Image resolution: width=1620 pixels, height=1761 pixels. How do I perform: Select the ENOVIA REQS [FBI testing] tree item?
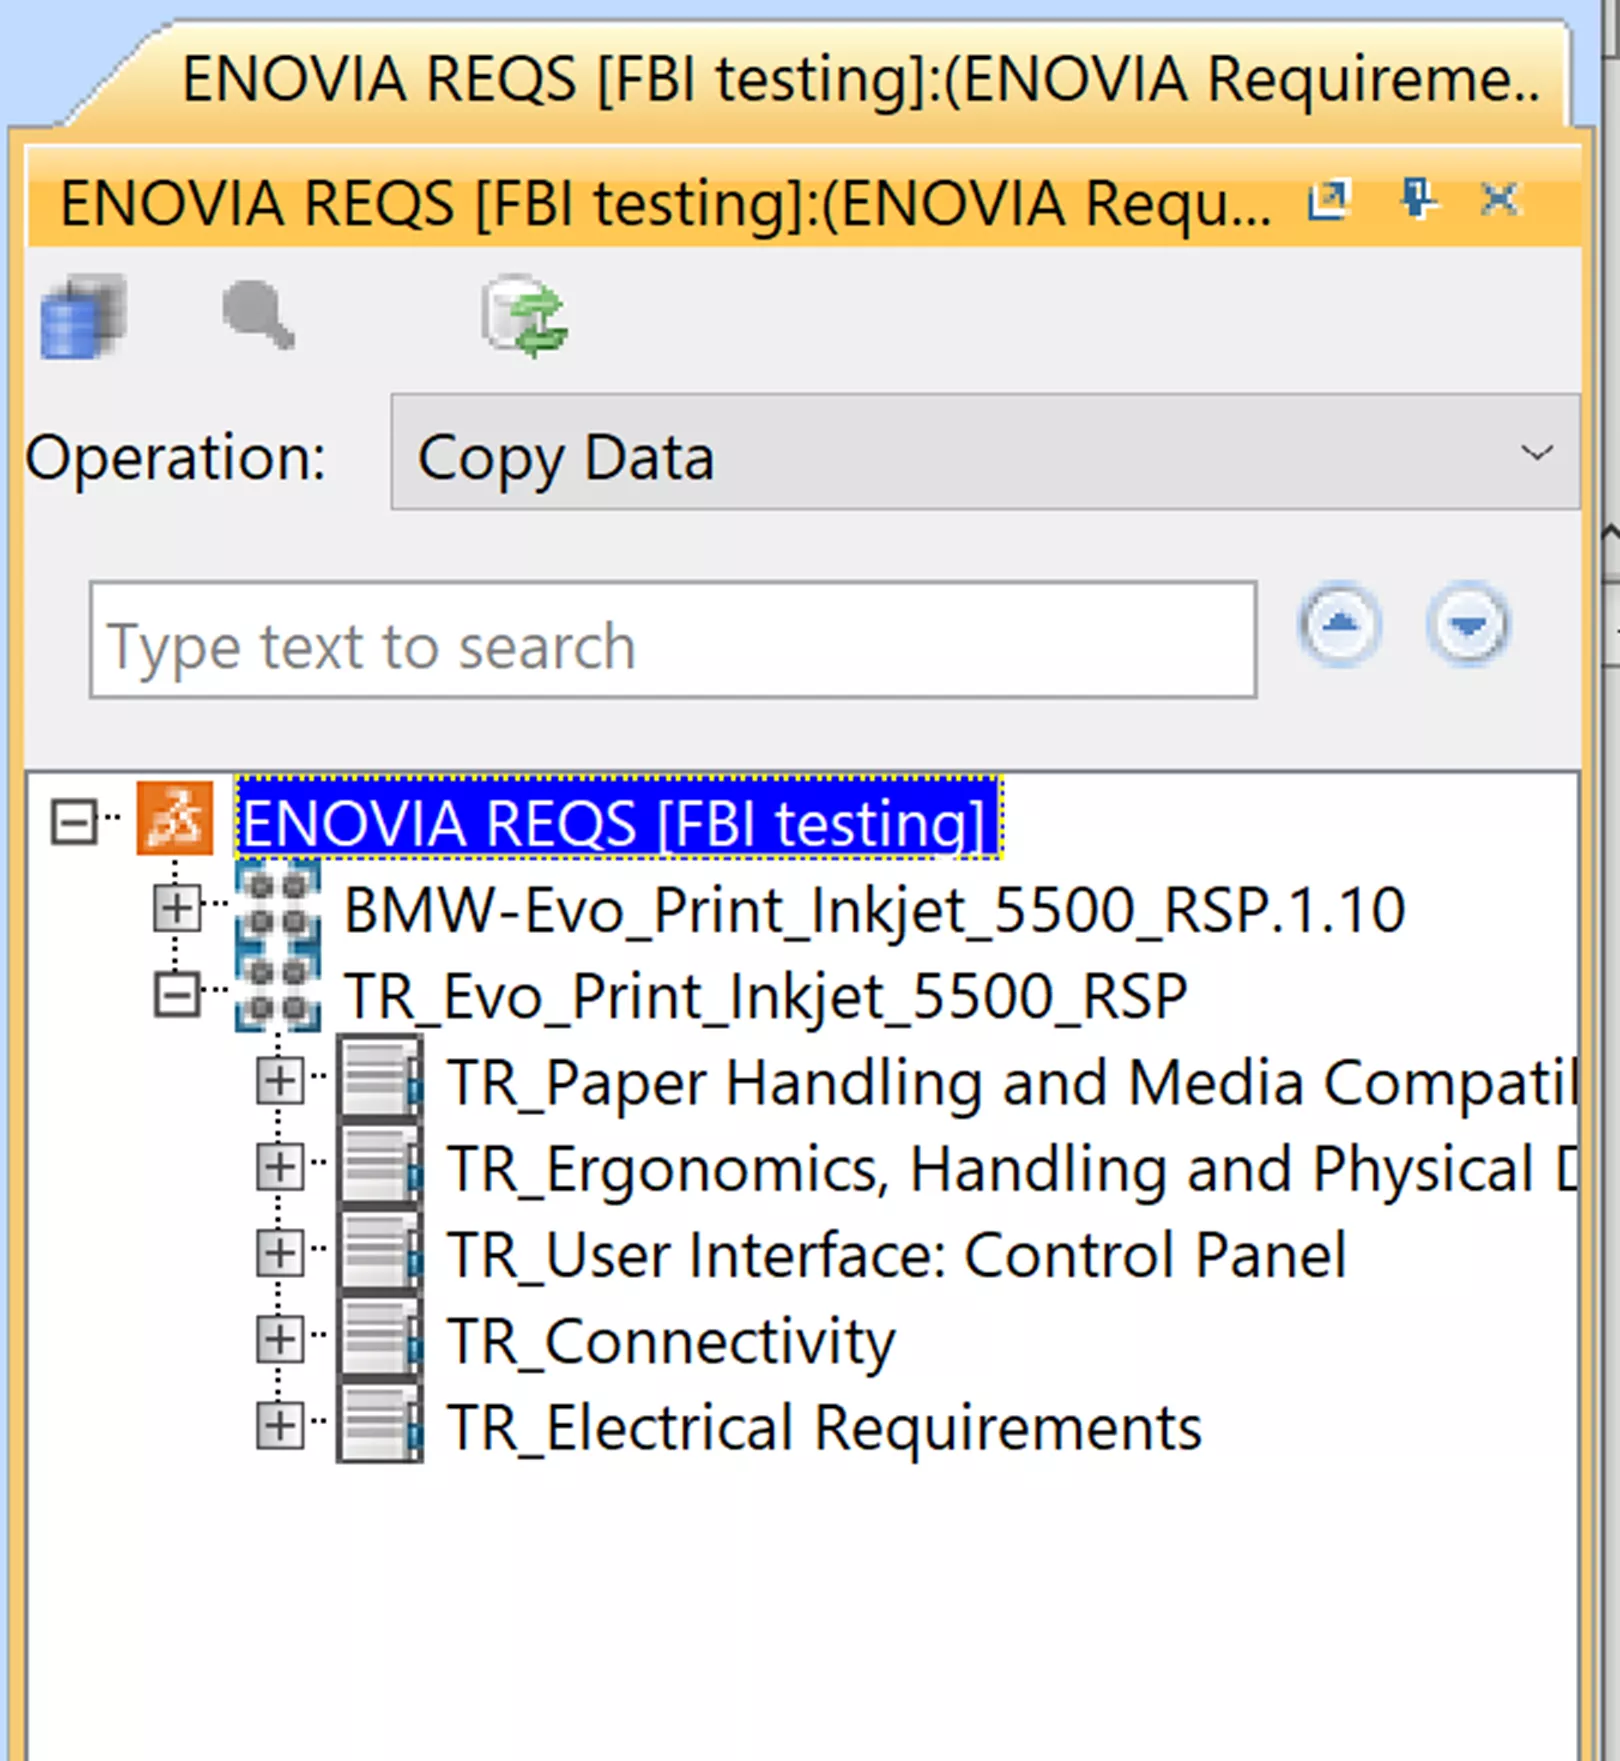click(x=618, y=819)
